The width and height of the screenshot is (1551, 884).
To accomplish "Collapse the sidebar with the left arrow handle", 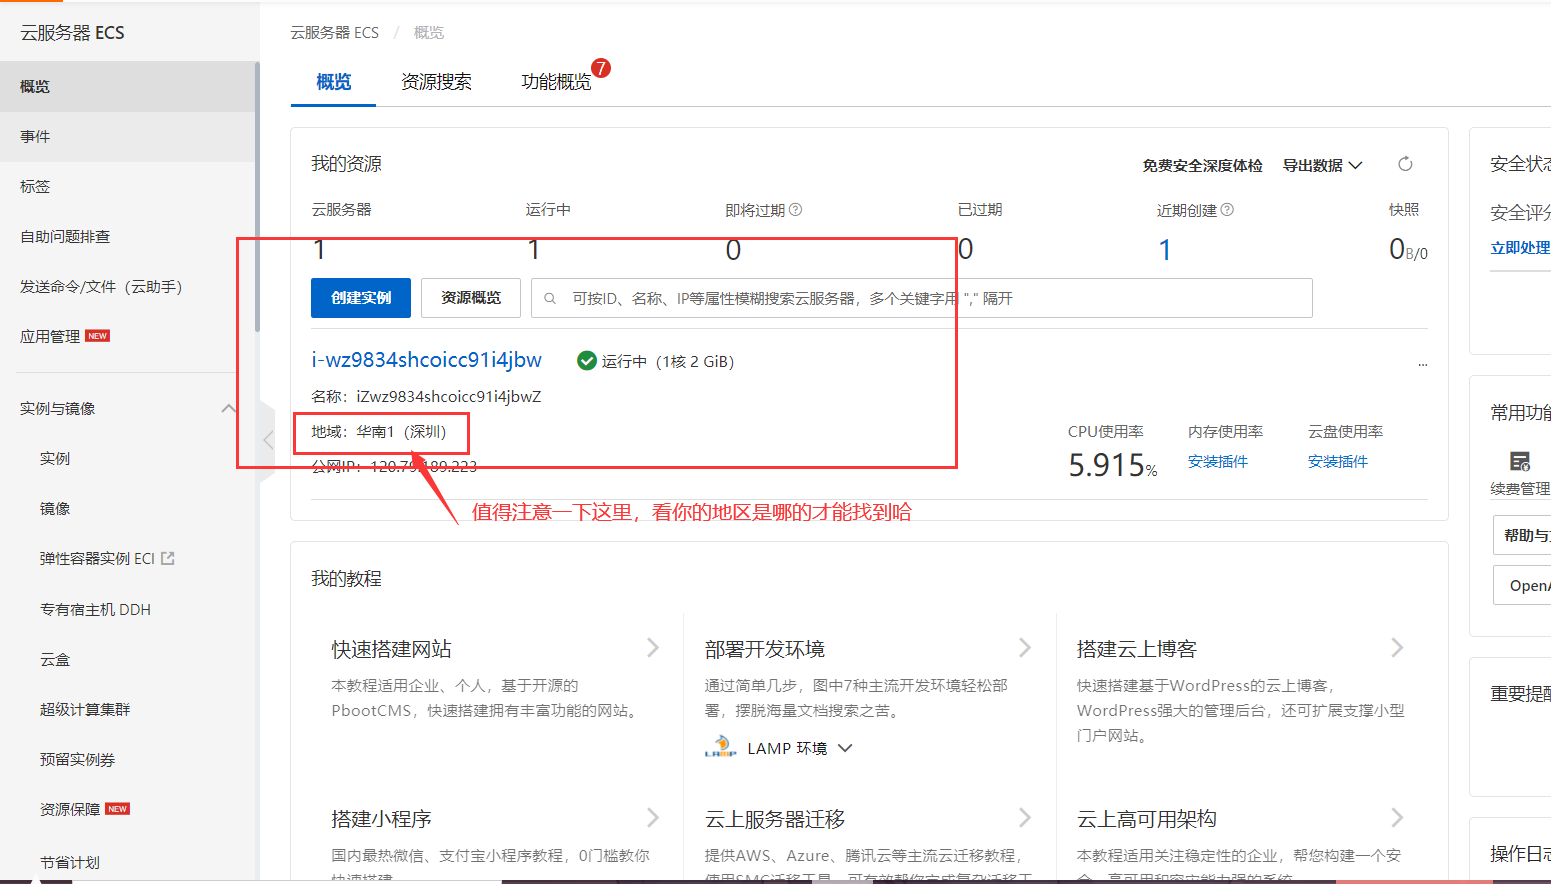I will (267, 440).
